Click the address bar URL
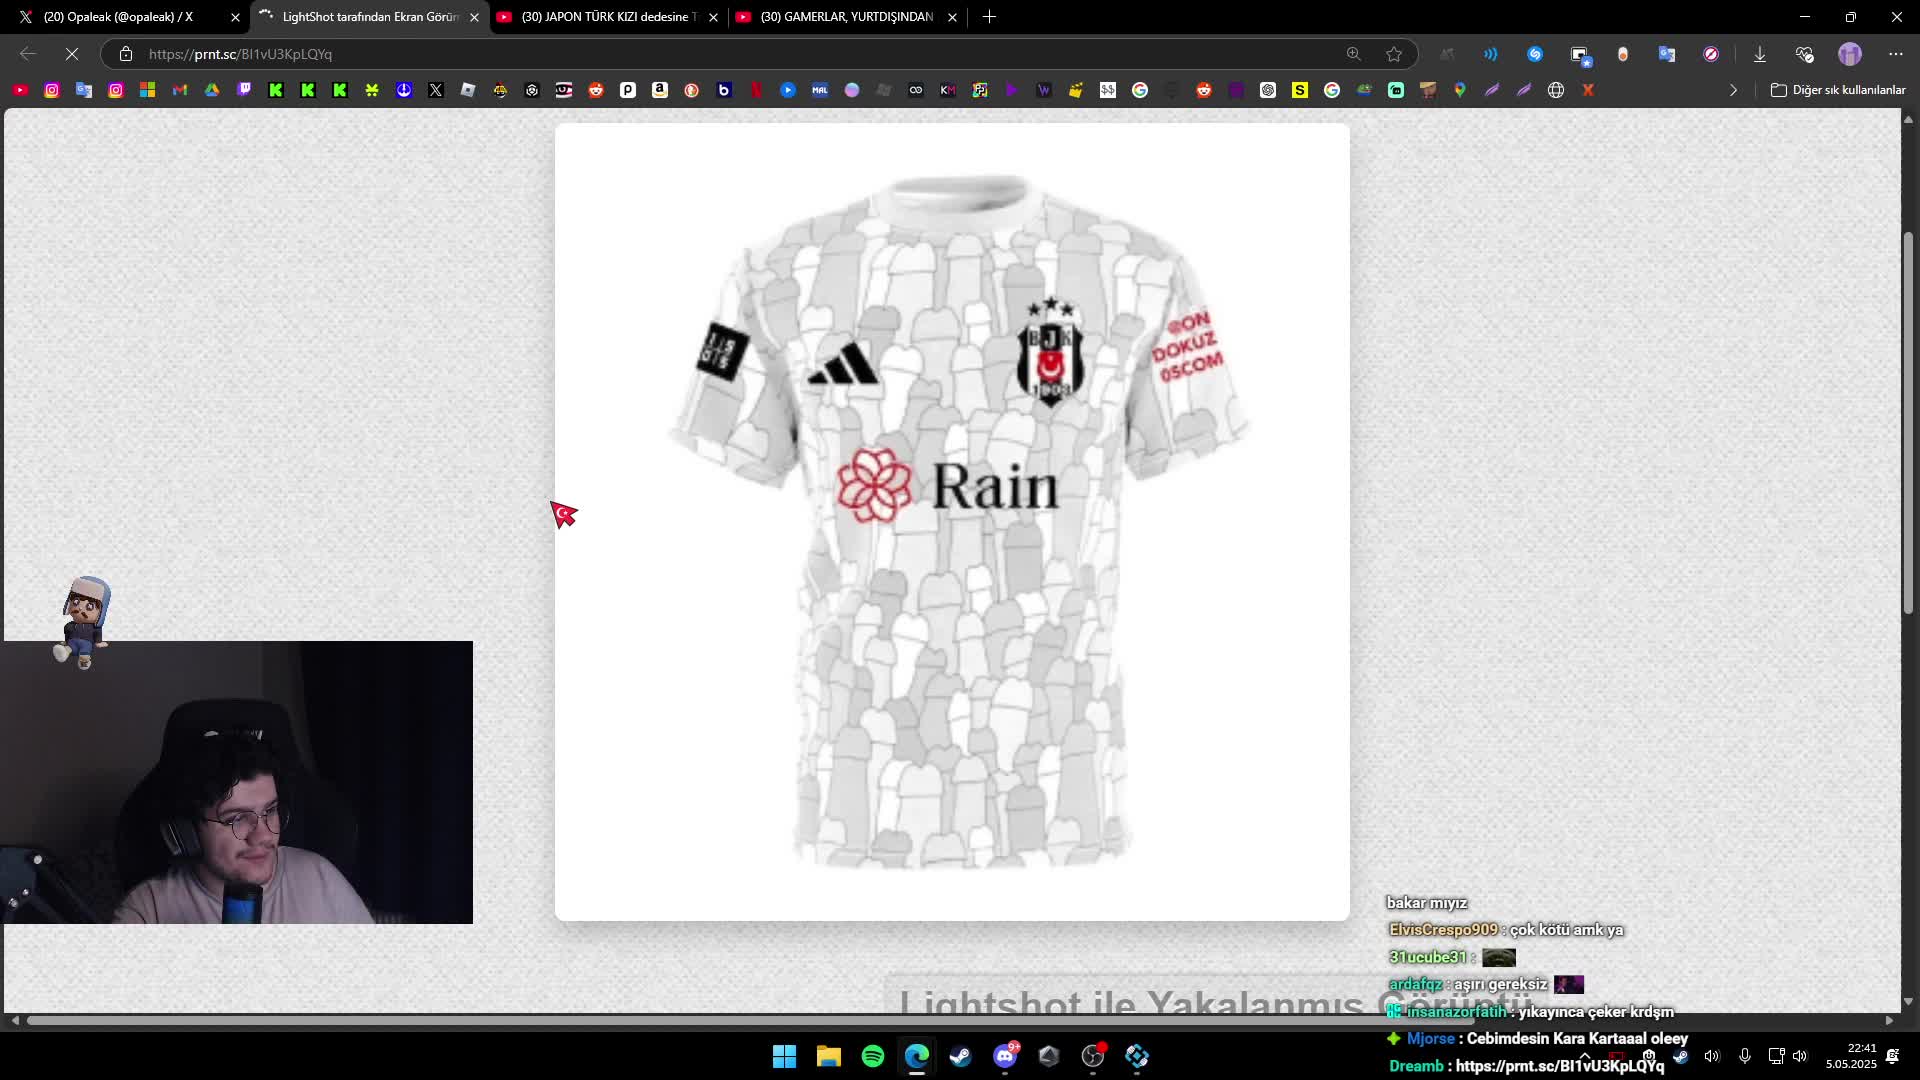 (240, 54)
